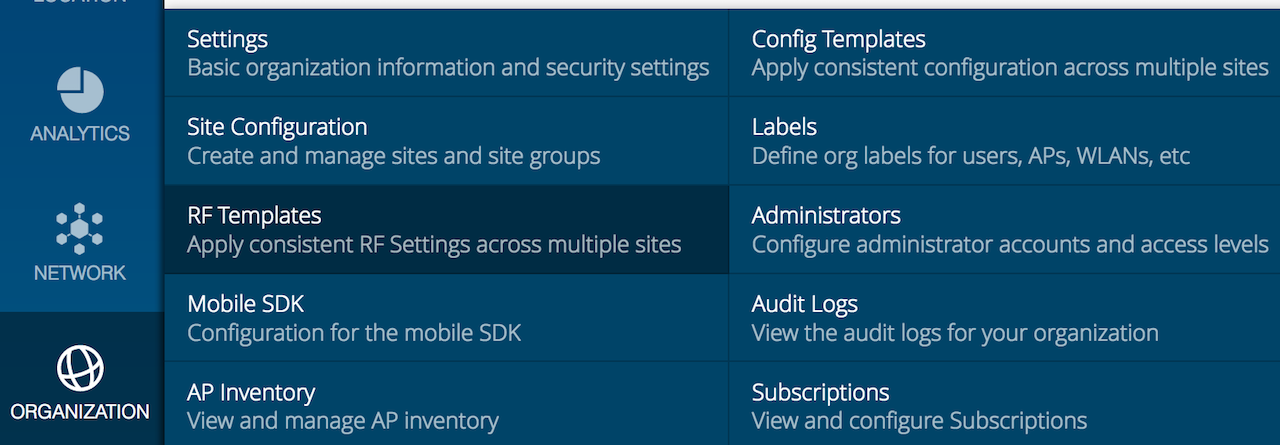1280x445 pixels.
Task: Open Site Configuration
Action: pyautogui.click(x=277, y=127)
